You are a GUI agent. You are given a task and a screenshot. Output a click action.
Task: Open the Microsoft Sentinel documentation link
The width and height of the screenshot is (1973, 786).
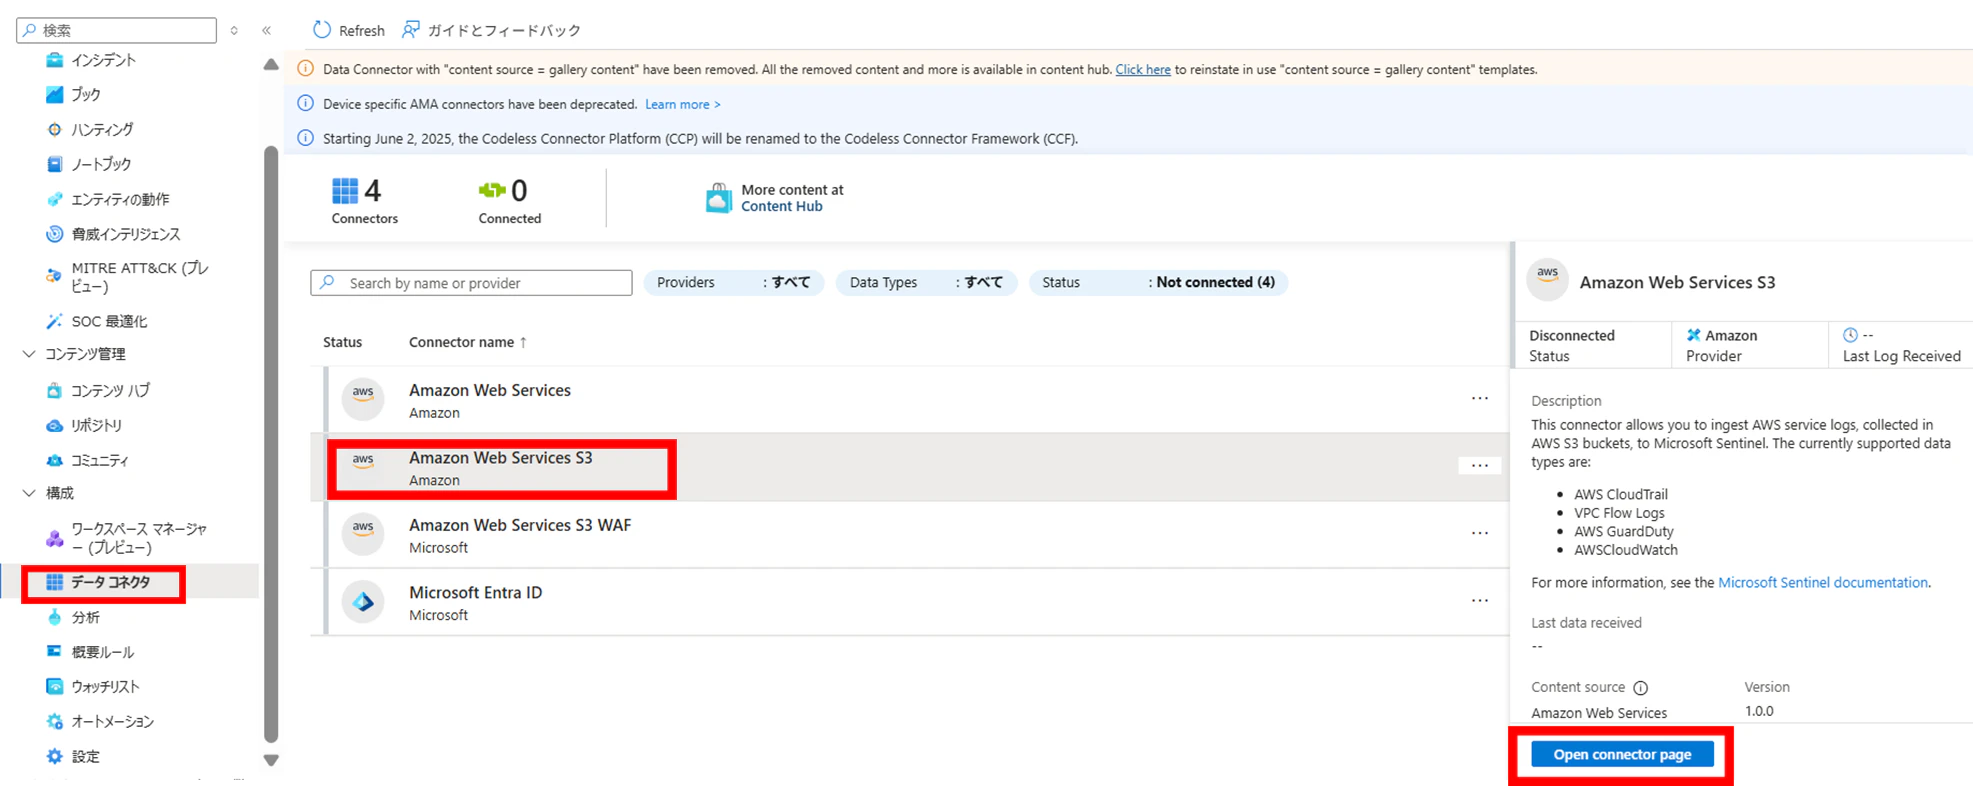1823,582
